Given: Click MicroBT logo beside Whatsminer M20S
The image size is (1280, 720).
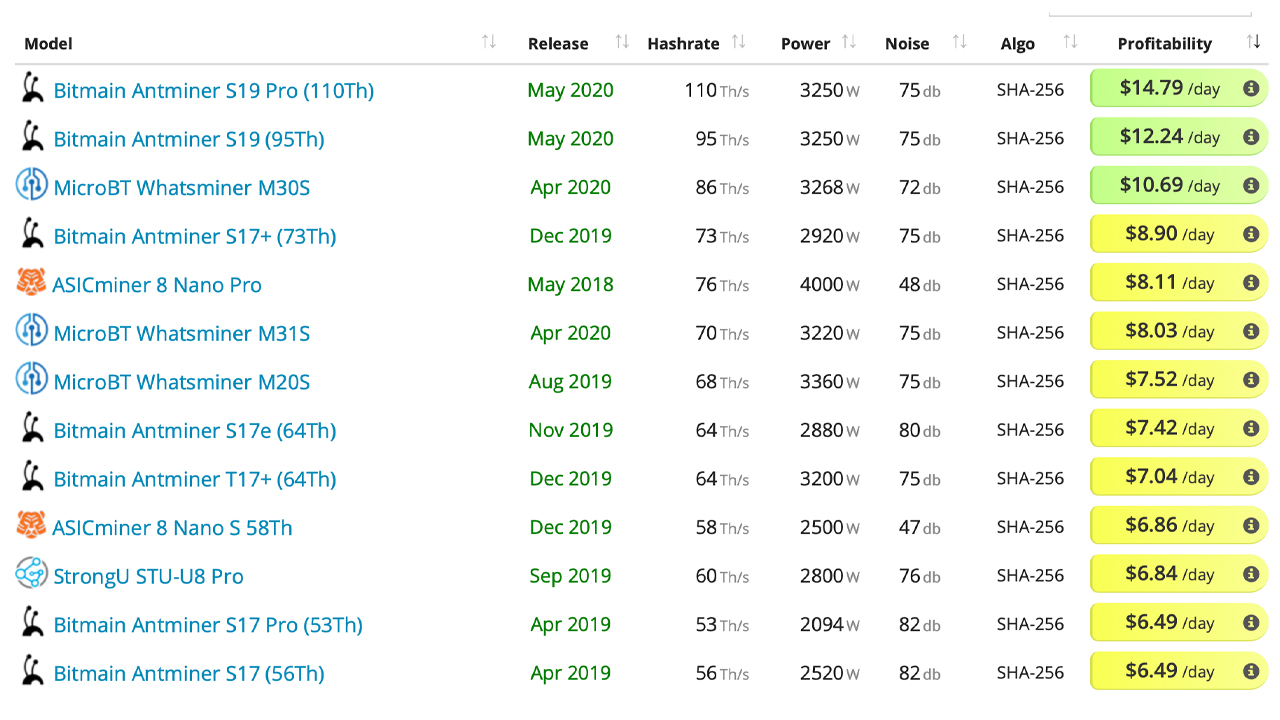Looking at the screenshot, I should click(x=32, y=380).
